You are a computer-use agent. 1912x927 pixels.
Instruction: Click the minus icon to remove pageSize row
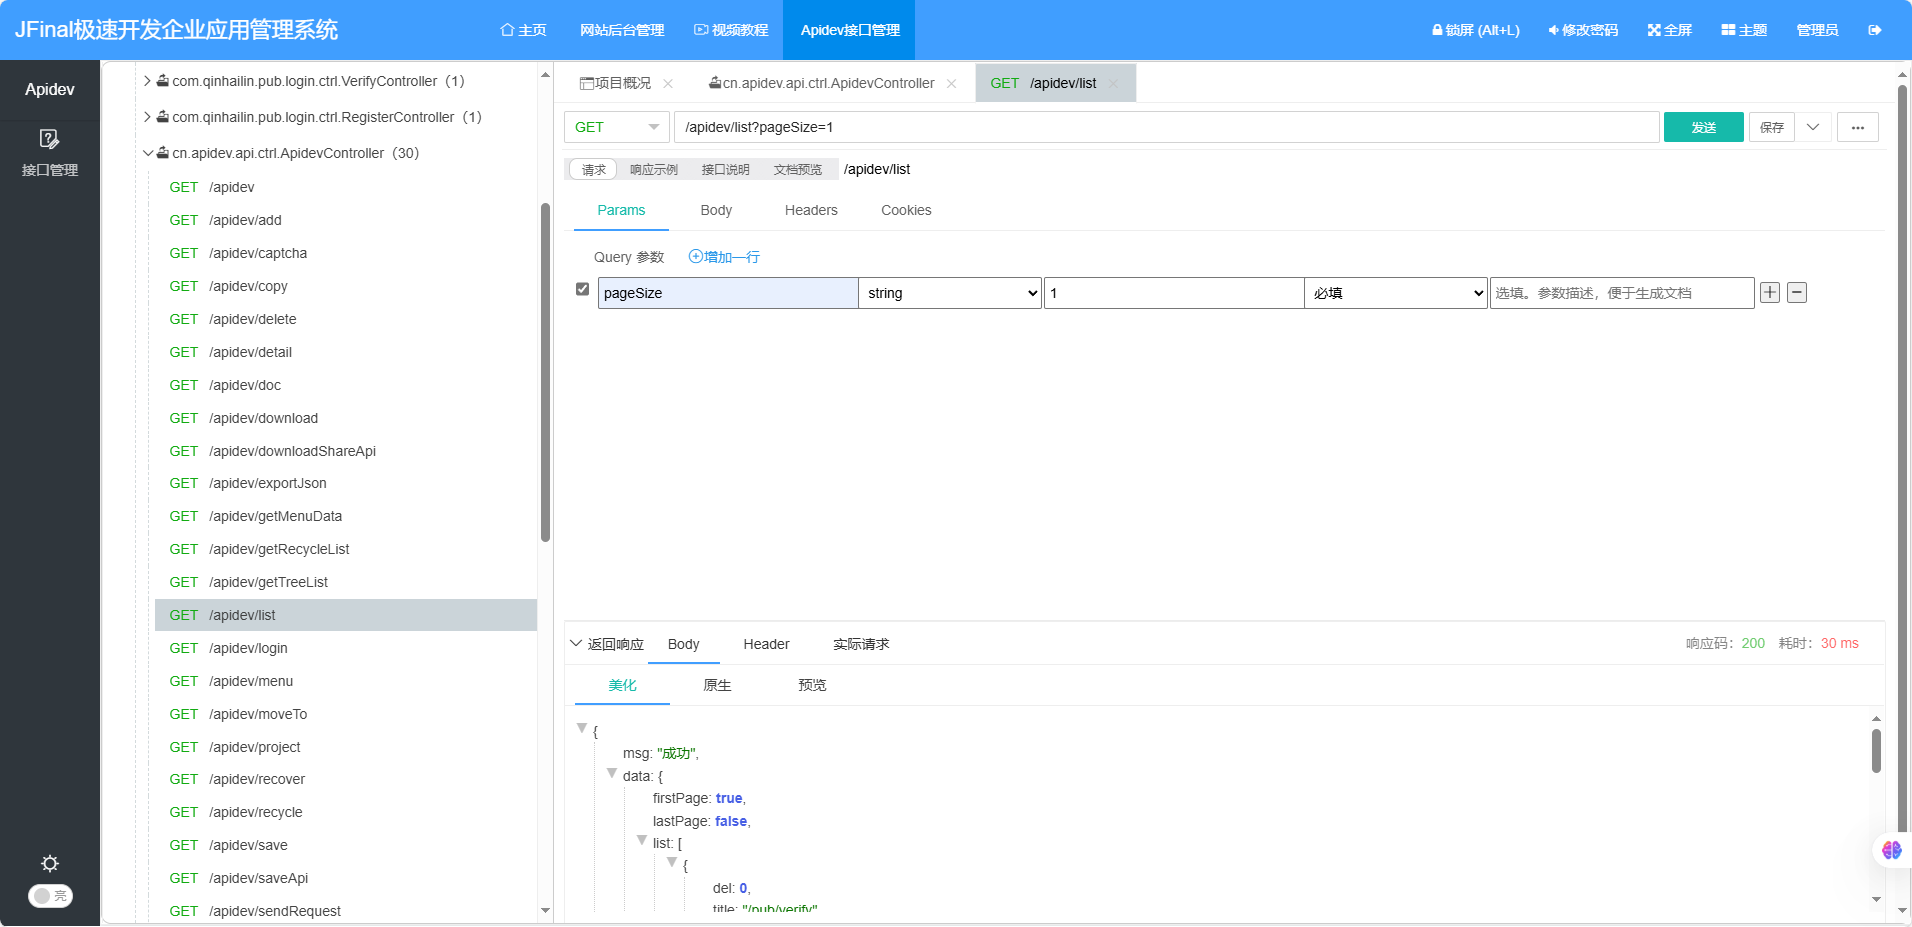click(1797, 292)
